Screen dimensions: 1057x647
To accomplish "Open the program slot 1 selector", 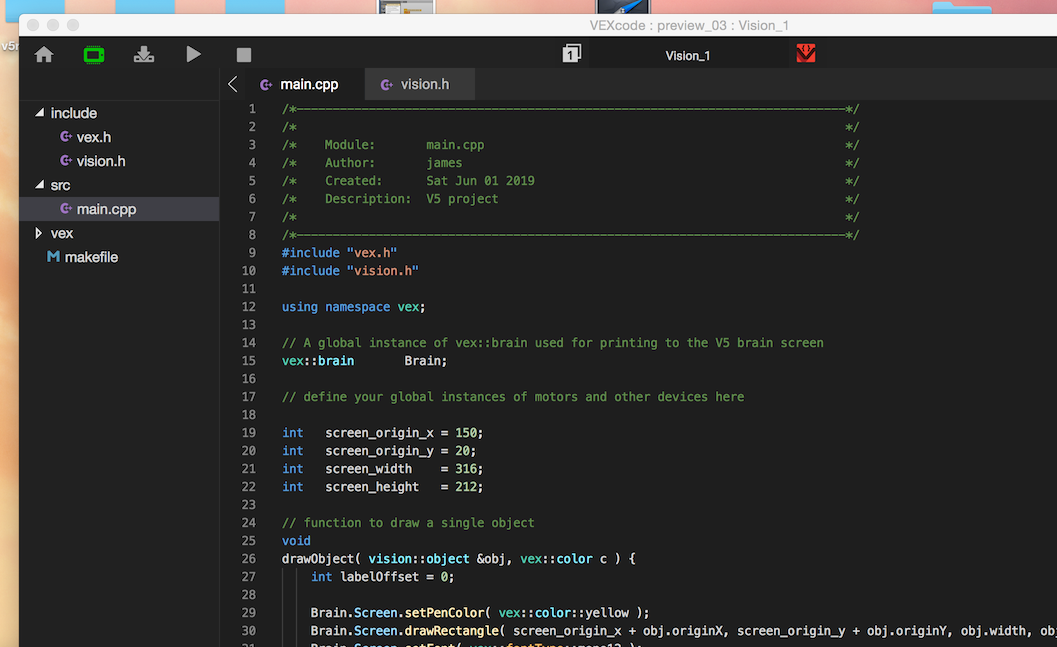I will pos(571,54).
